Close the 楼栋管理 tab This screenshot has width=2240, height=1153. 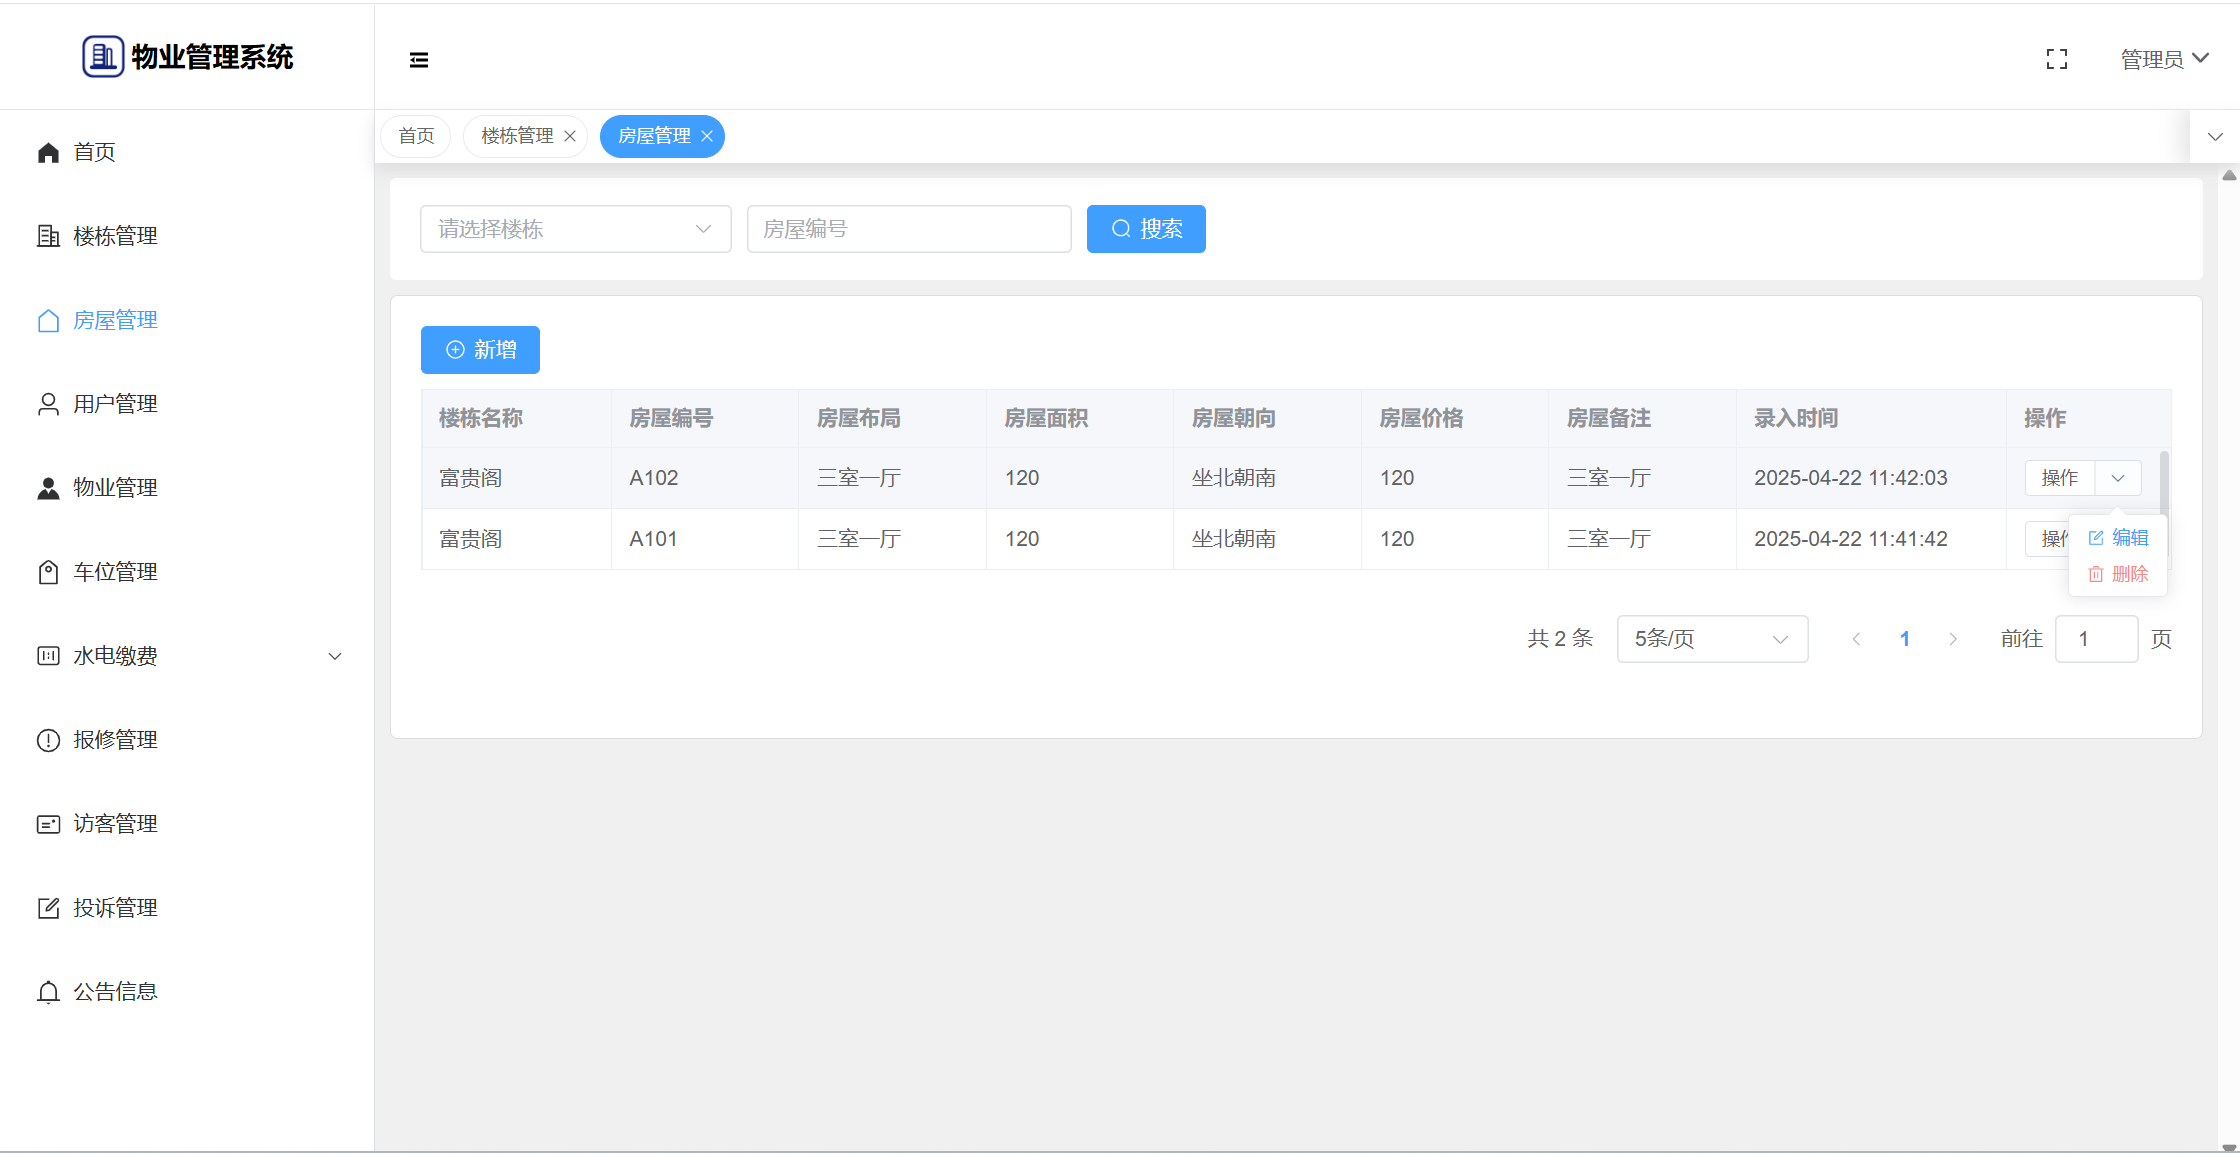coord(570,136)
